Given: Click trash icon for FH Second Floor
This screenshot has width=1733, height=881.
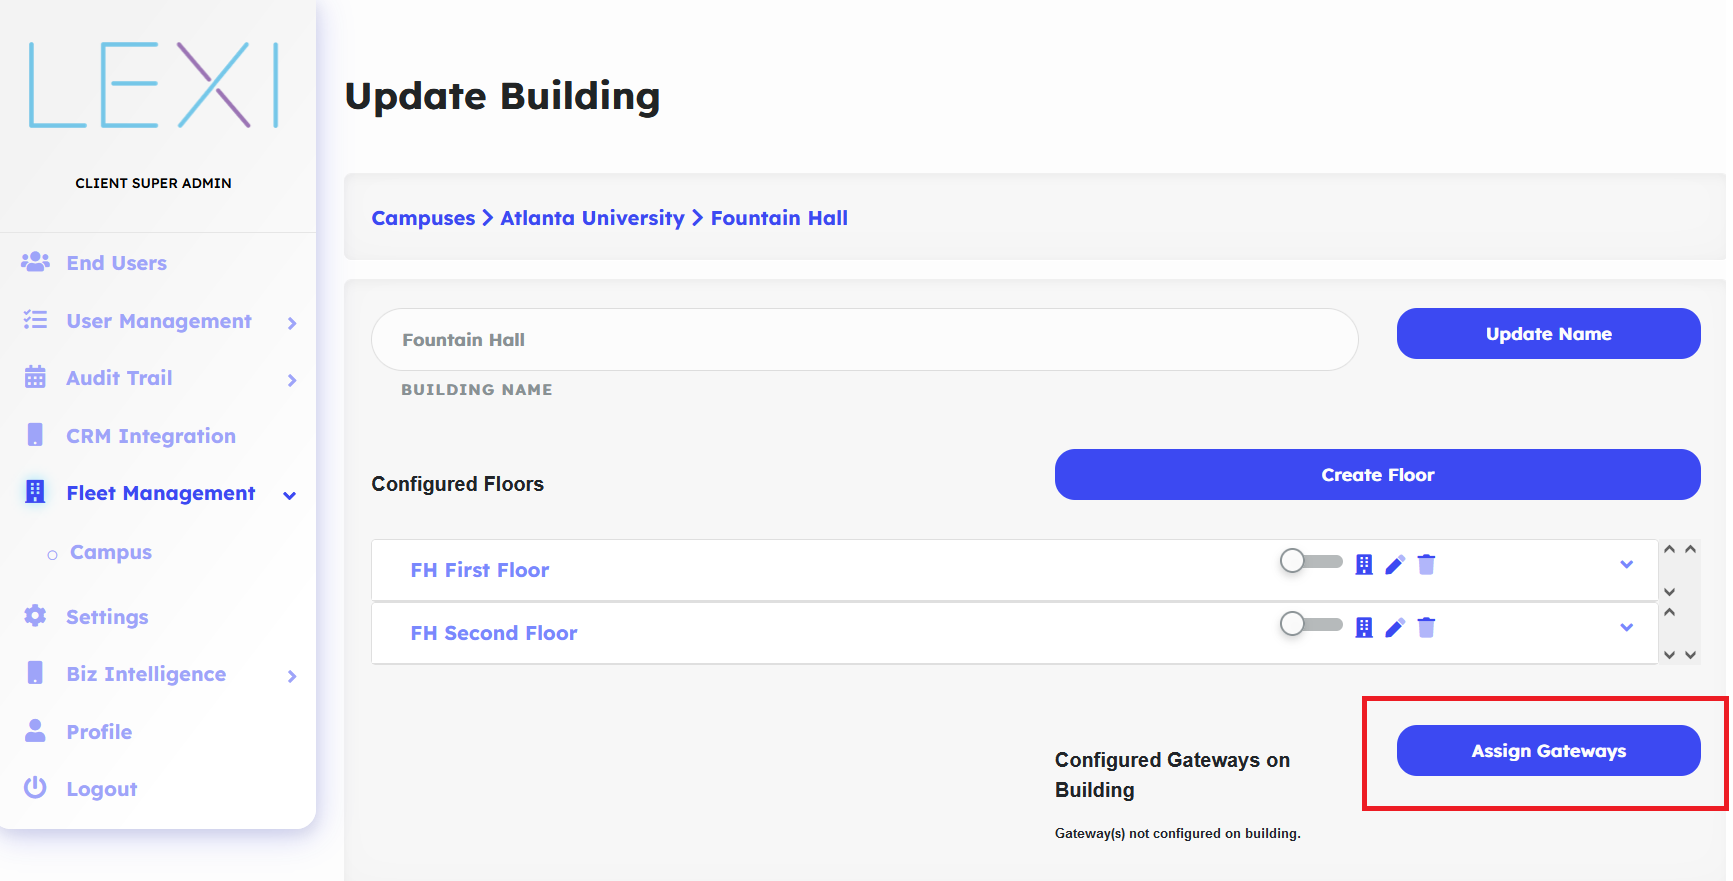Looking at the screenshot, I should [x=1426, y=628].
